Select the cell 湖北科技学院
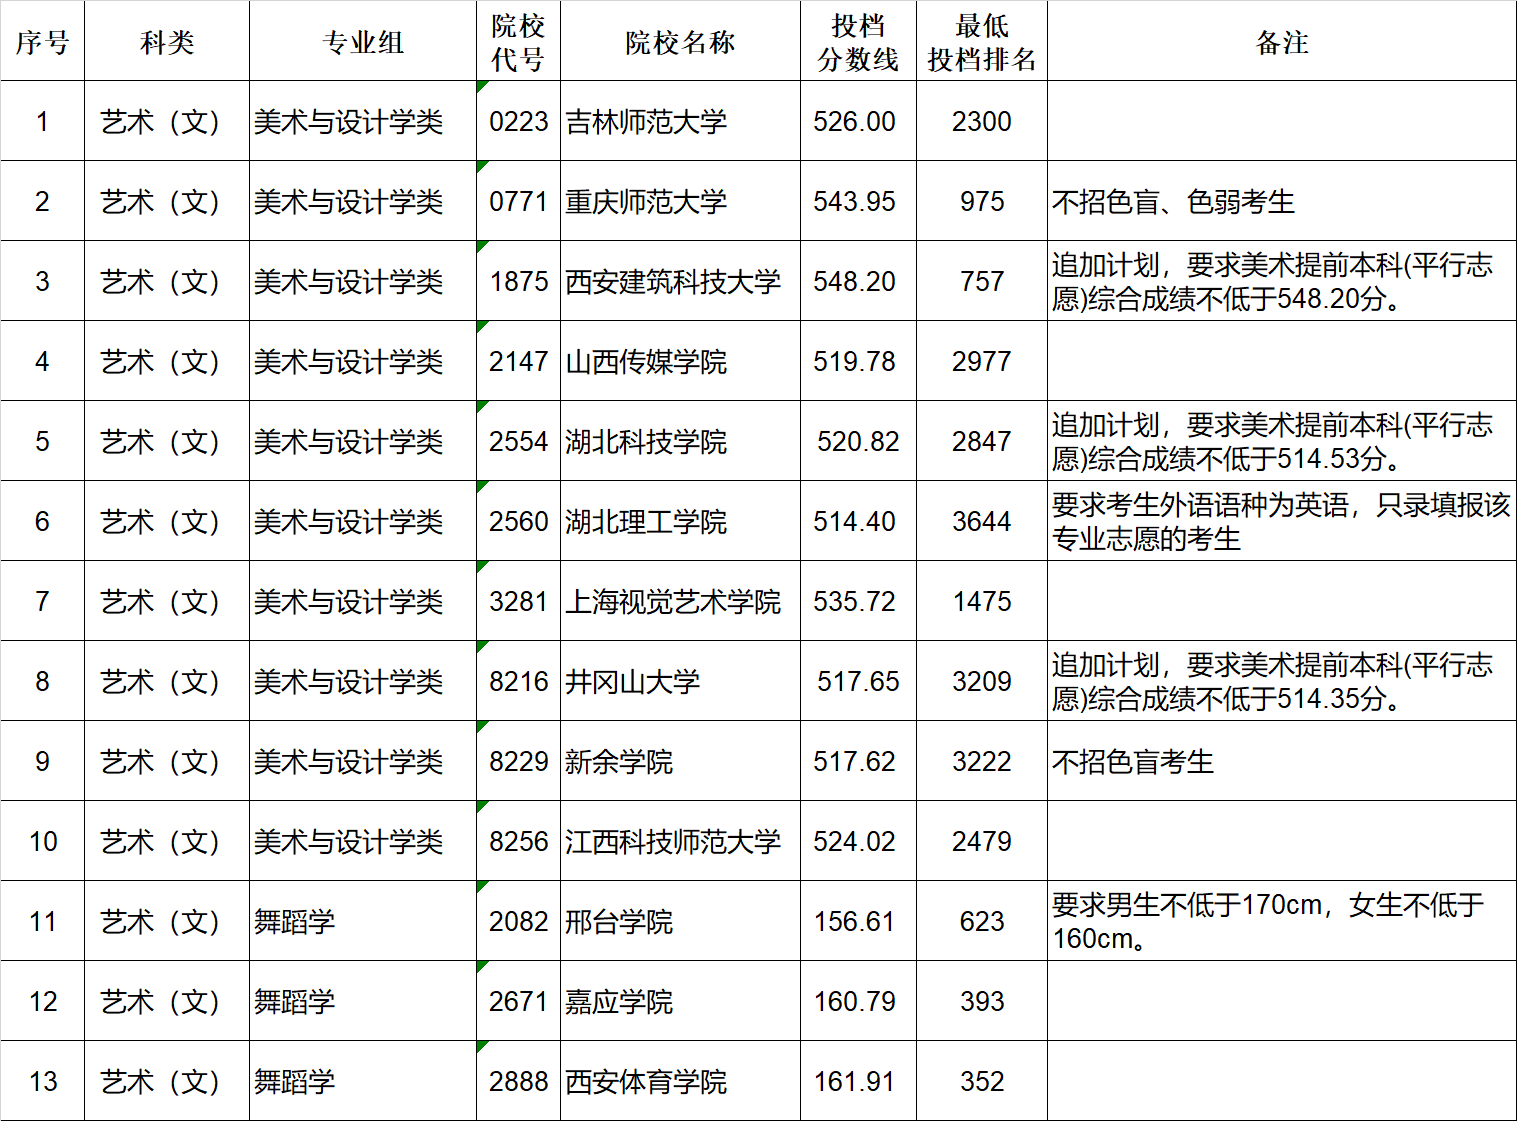1517x1121 pixels. tap(680, 441)
